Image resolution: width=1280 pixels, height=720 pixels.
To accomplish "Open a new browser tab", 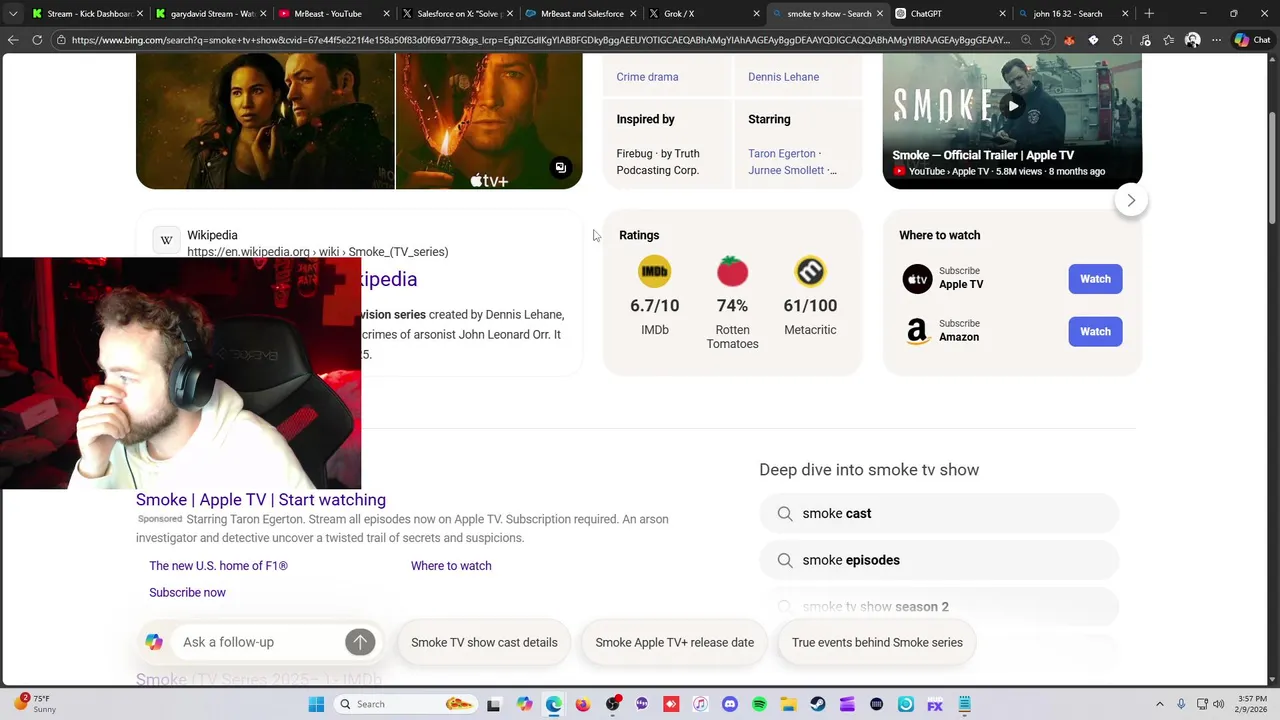I will coord(1149,14).
